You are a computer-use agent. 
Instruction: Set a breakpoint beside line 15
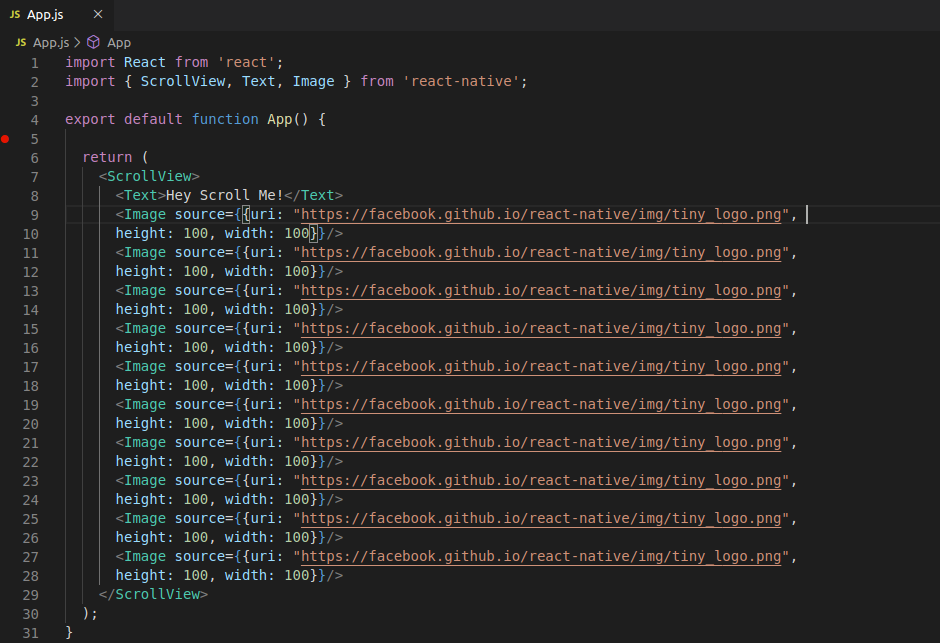5,328
